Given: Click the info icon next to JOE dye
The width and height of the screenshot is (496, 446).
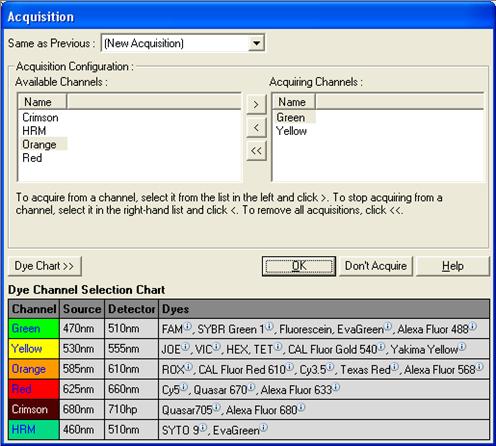Looking at the screenshot, I should 185,346.
